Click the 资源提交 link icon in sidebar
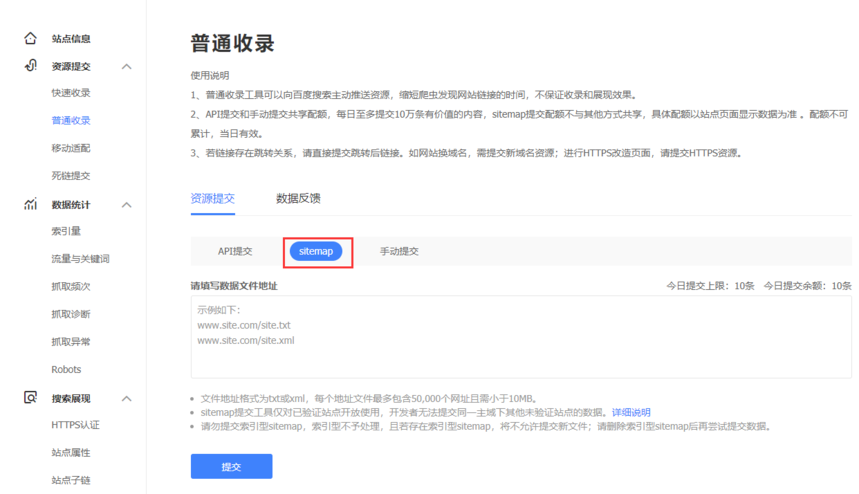 (x=31, y=66)
